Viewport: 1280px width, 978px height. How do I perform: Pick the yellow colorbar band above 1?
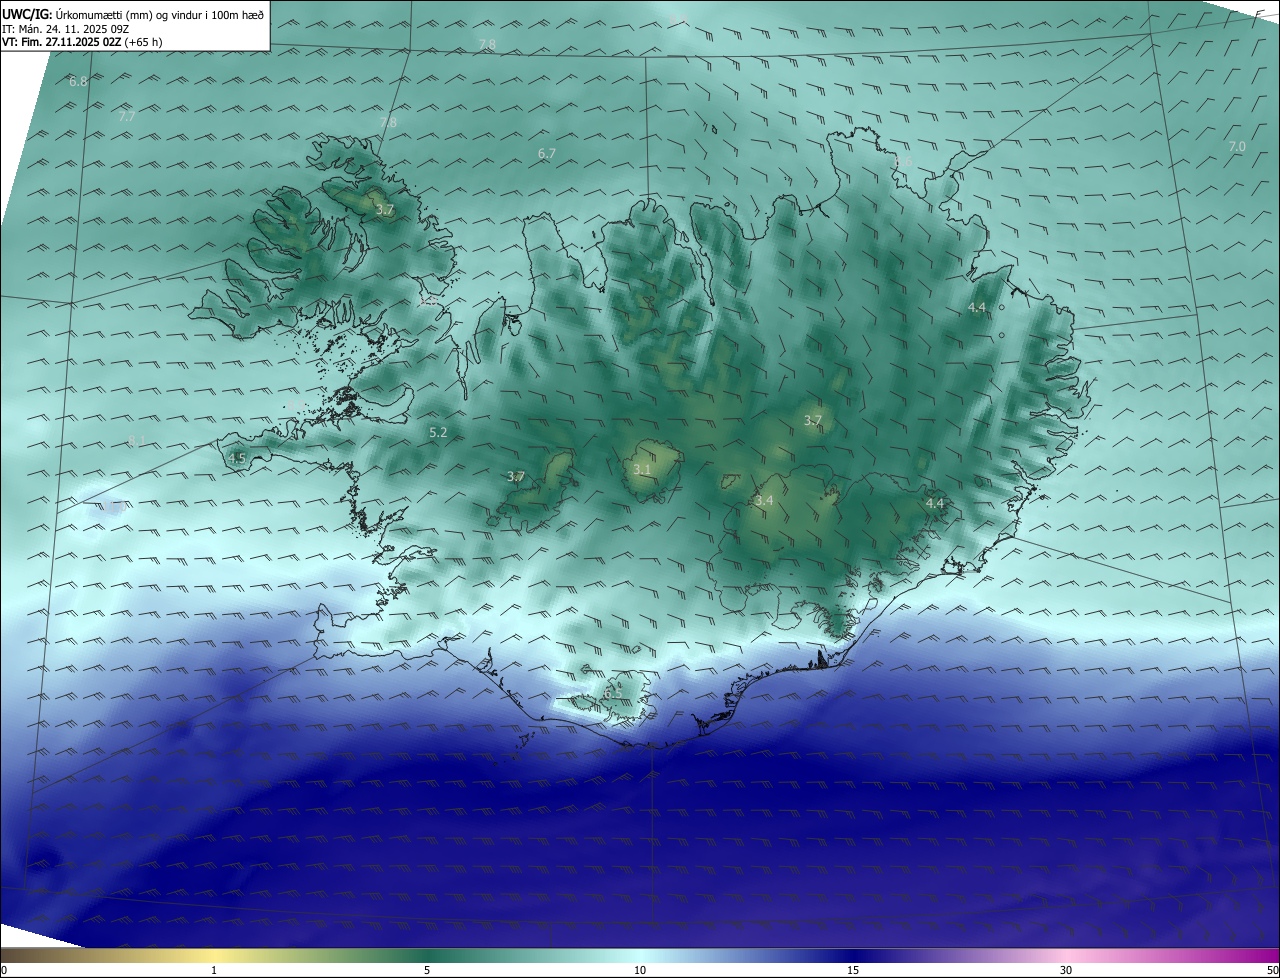pyautogui.click(x=214, y=955)
